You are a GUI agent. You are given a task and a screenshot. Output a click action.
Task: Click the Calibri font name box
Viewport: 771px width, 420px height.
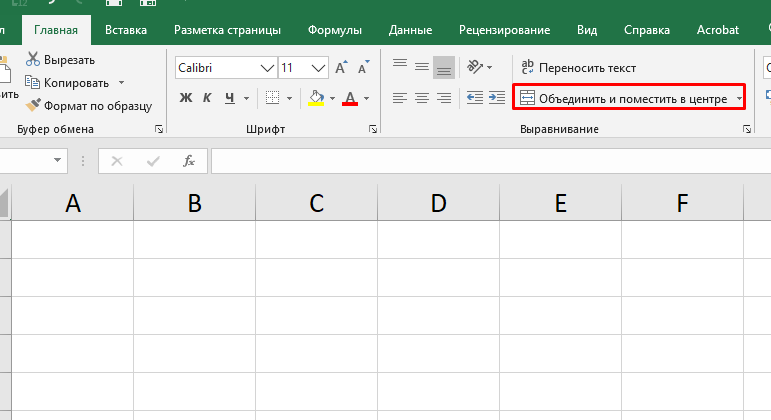217,68
